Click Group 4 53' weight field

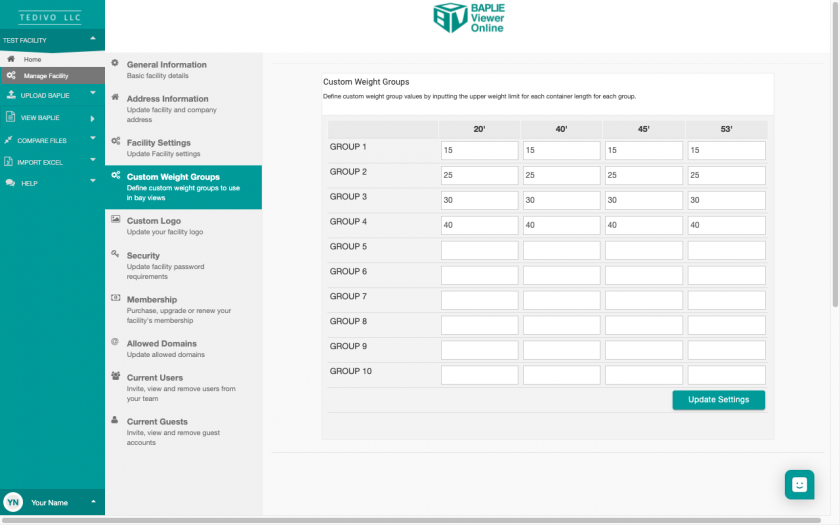[726, 225]
